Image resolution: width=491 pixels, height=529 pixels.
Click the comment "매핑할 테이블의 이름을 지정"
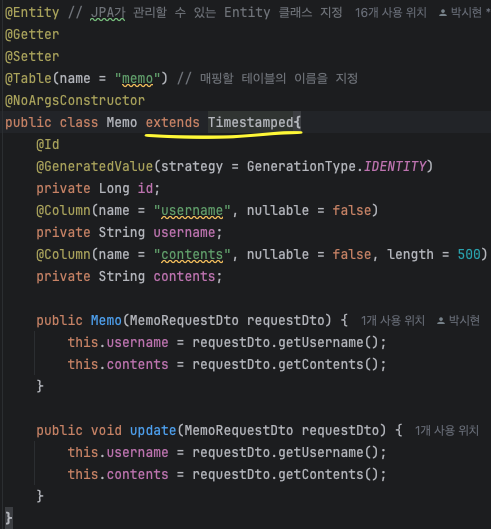(x=279, y=79)
